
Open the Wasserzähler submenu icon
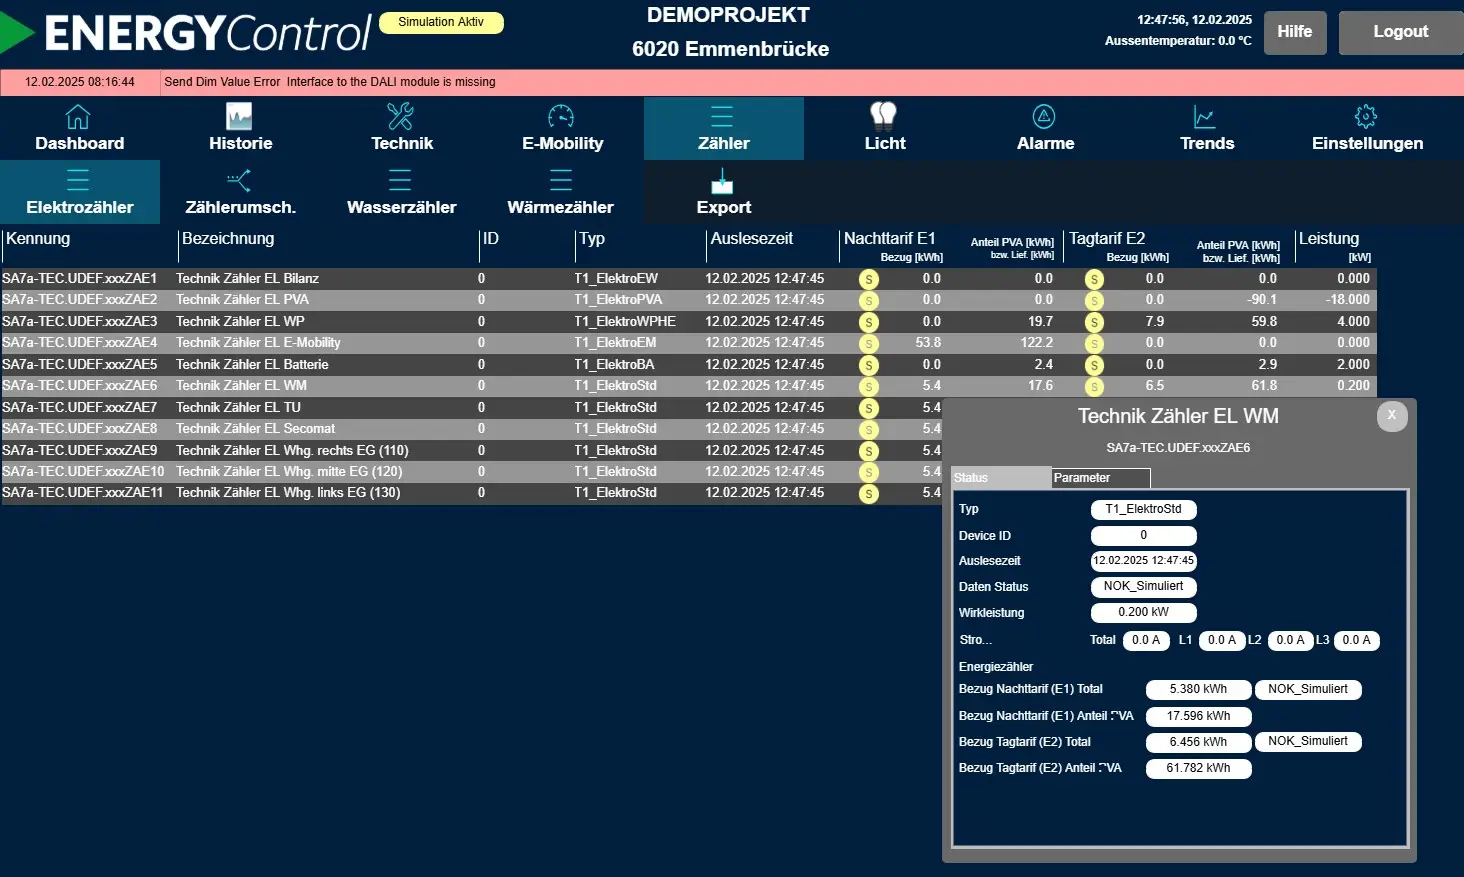400,180
